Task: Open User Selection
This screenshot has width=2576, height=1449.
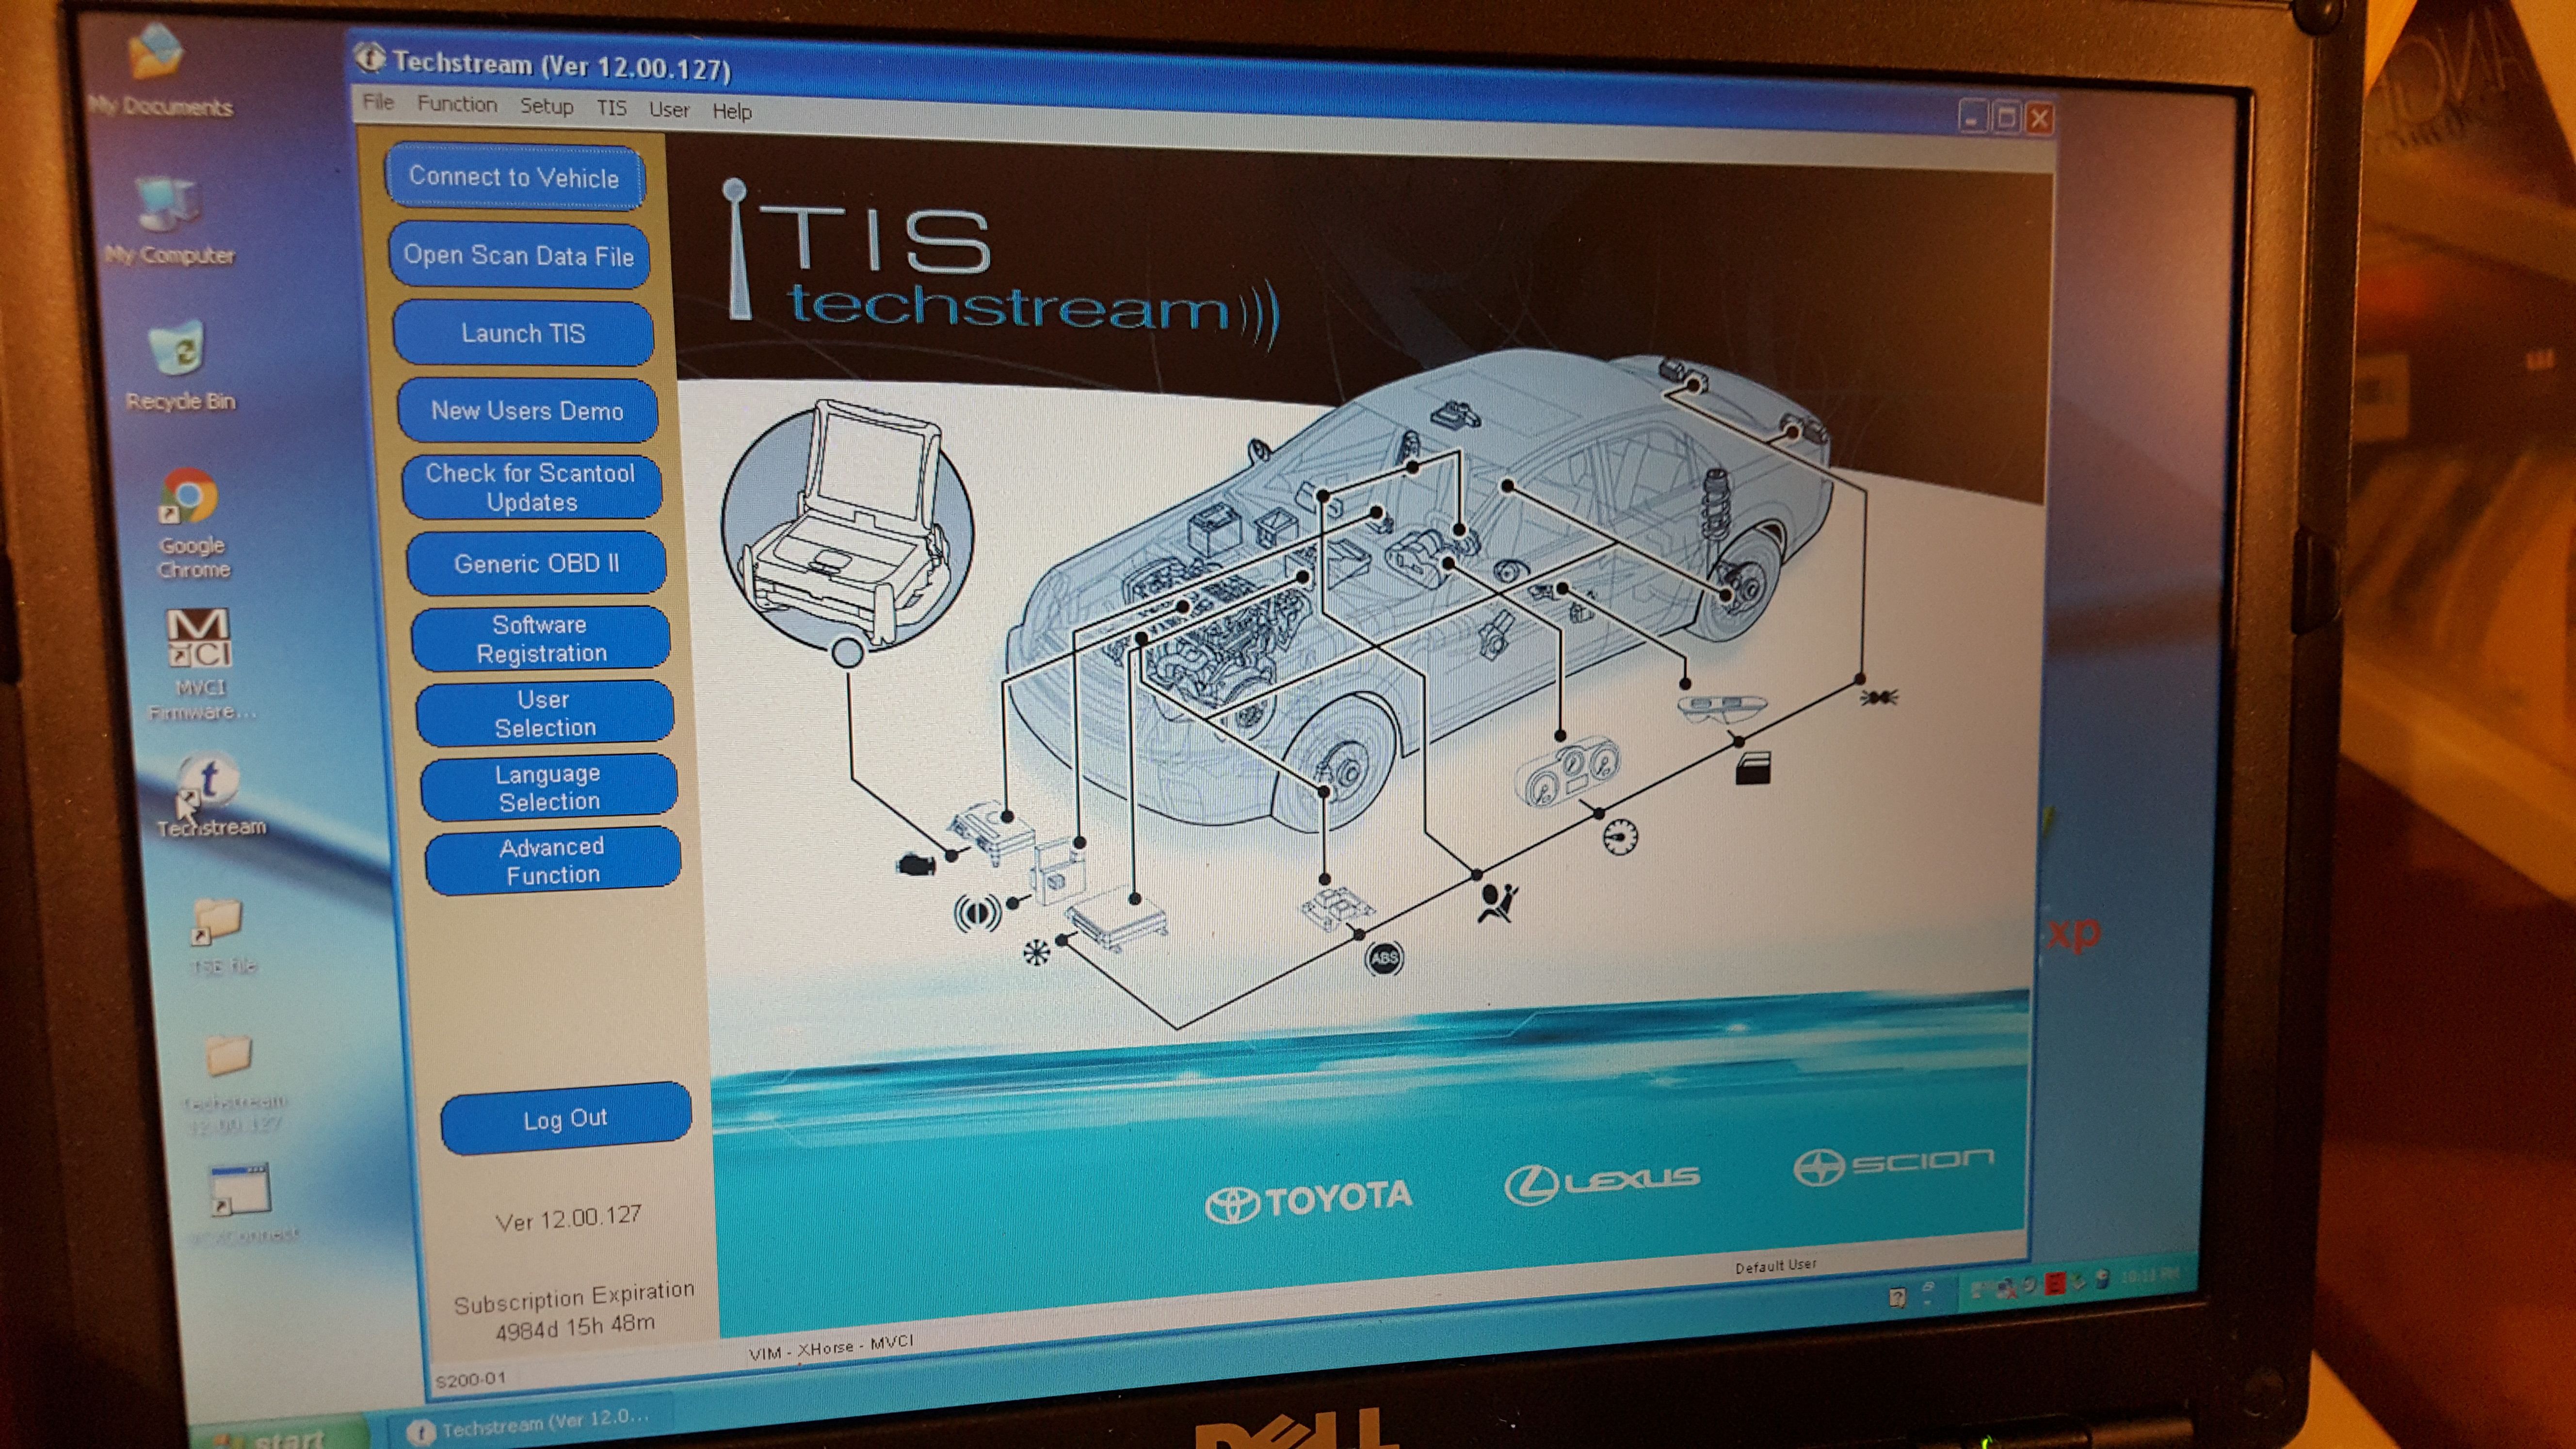Action: coord(545,713)
